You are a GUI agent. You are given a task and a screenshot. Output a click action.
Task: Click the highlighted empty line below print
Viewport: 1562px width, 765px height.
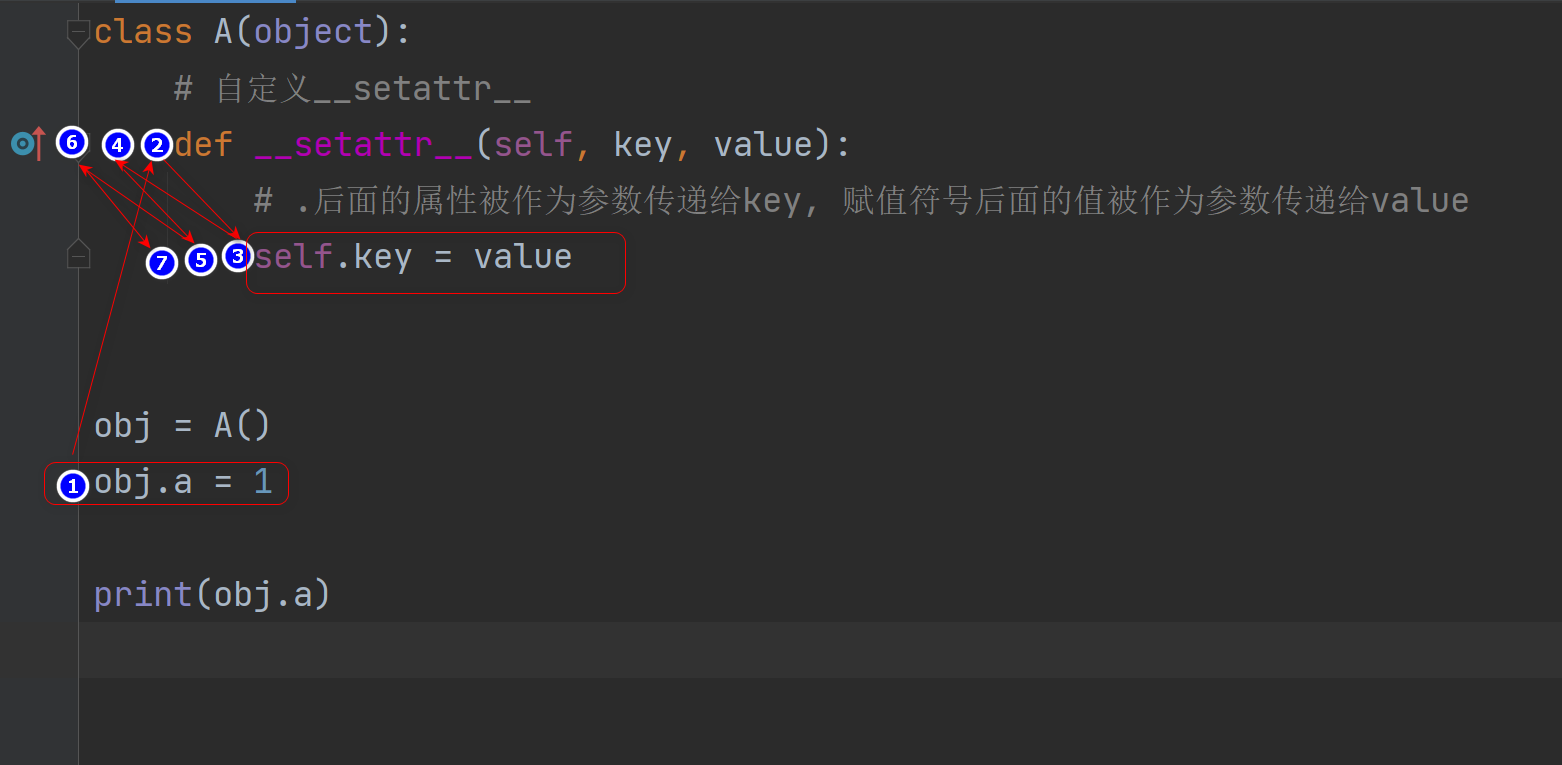click(820, 650)
